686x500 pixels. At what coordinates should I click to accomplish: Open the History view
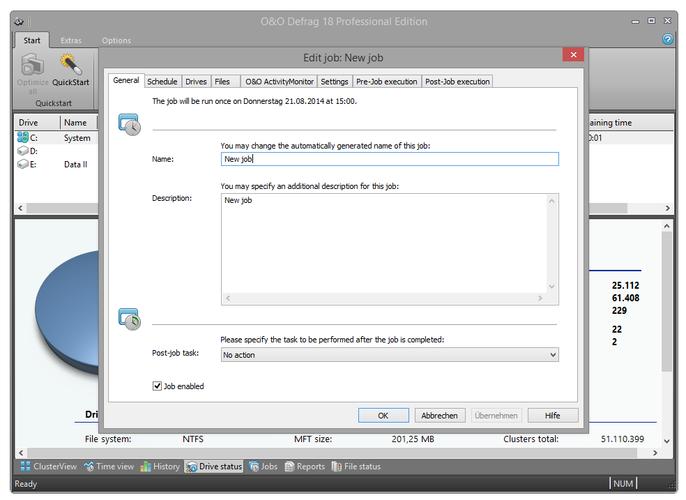160,466
